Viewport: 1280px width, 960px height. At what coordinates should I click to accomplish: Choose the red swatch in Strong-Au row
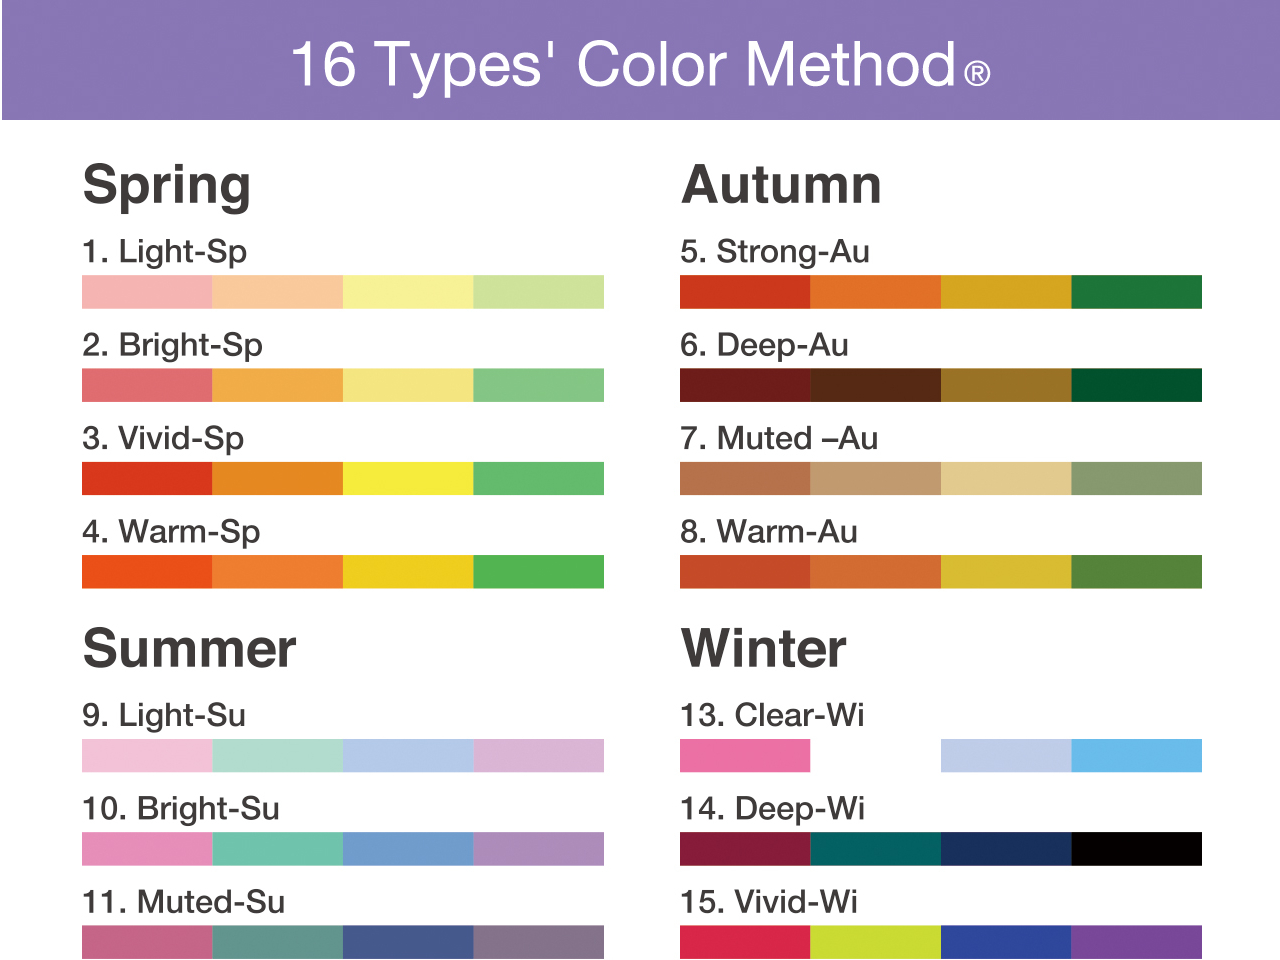tap(745, 292)
